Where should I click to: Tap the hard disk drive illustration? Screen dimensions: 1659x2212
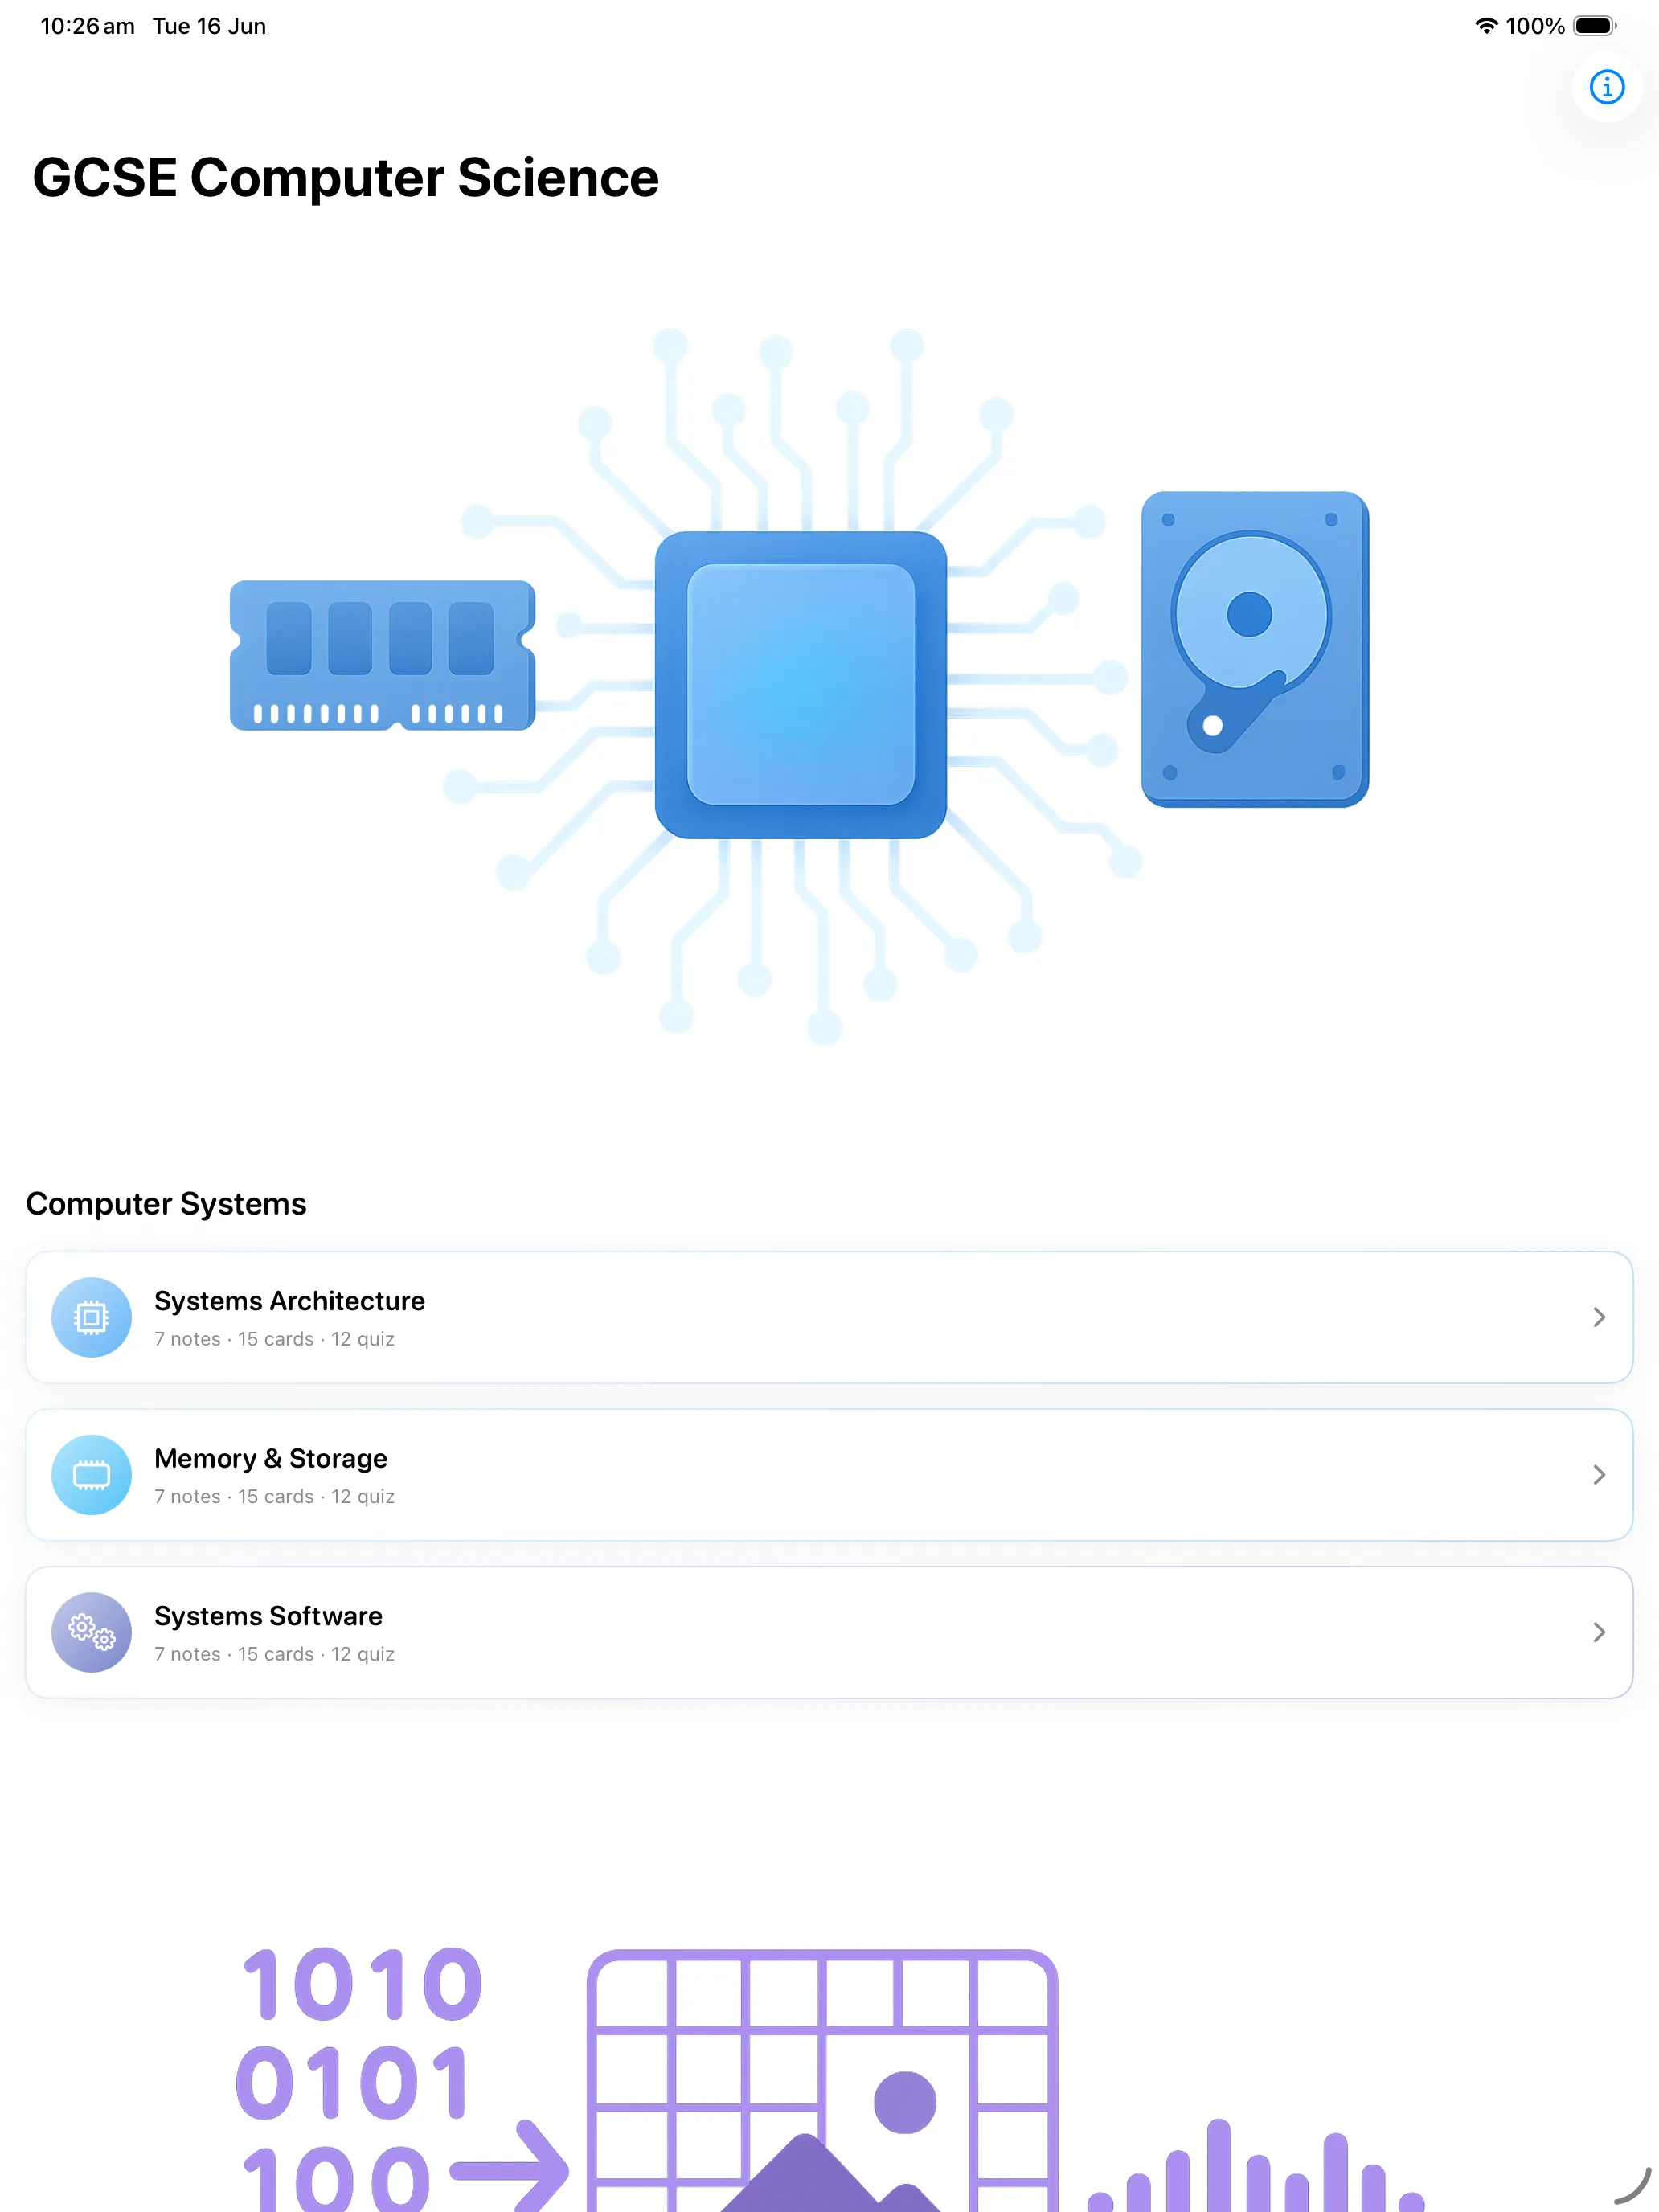(x=1254, y=648)
